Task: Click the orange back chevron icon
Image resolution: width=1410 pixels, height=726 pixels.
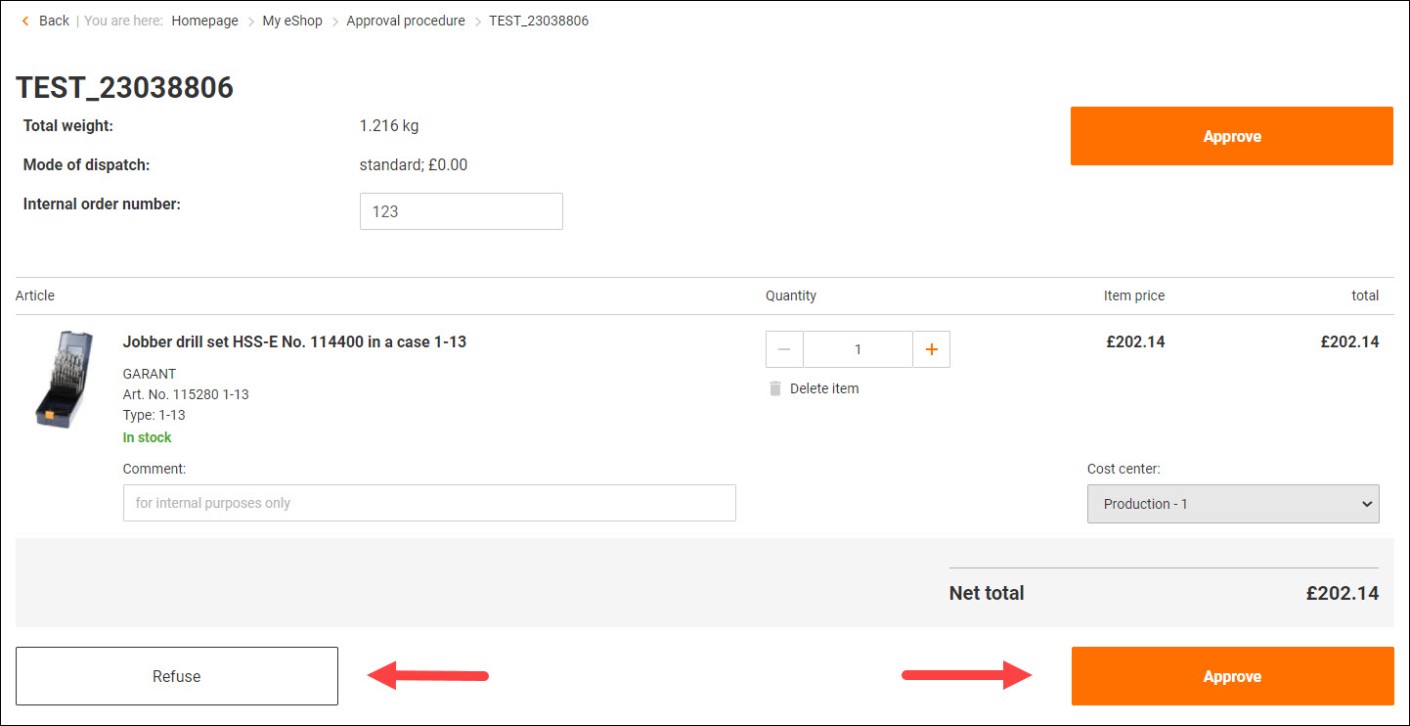Action: (25, 21)
